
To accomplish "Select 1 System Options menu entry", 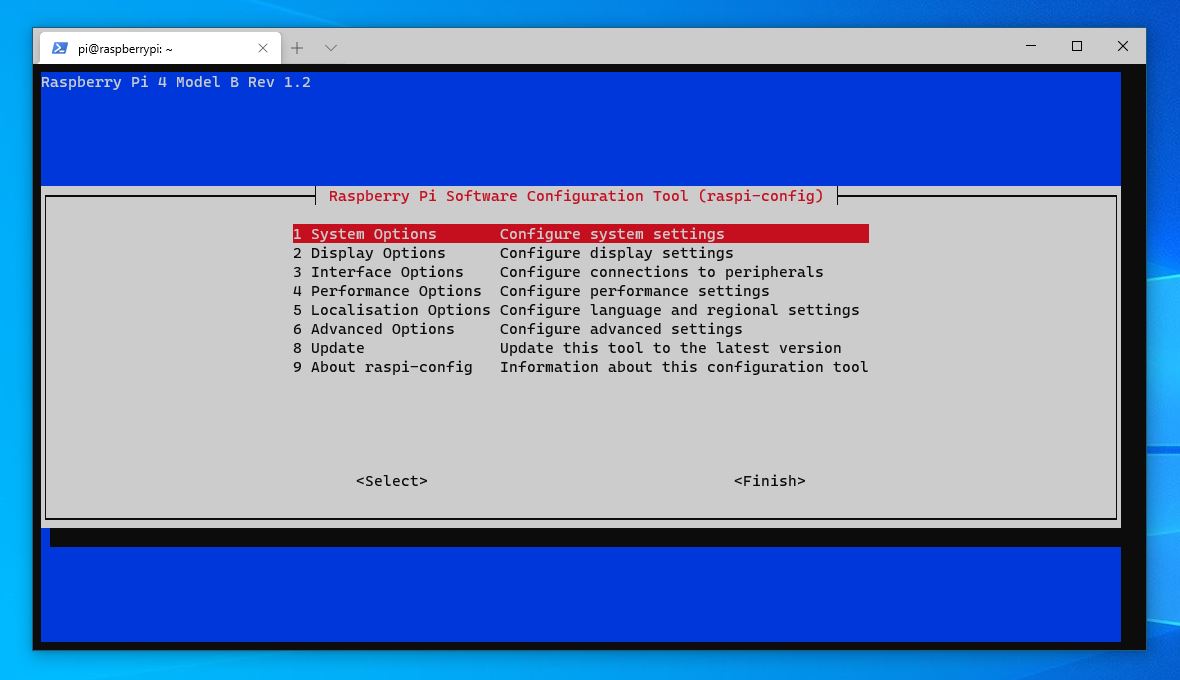I will 580,234.
